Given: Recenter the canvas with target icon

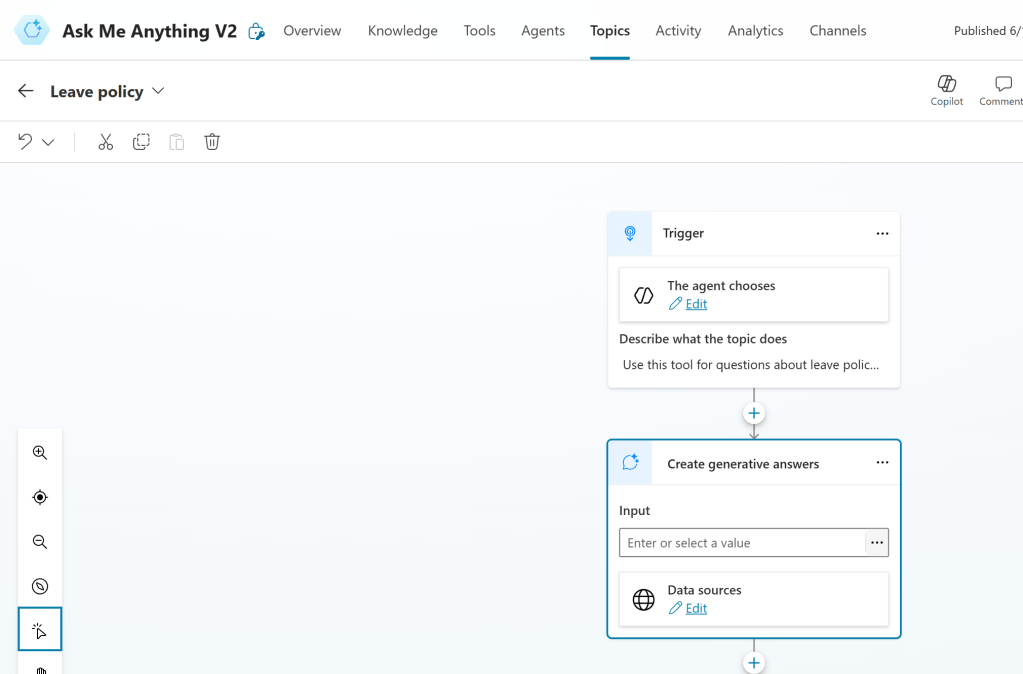Looking at the screenshot, I should pos(40,497).
